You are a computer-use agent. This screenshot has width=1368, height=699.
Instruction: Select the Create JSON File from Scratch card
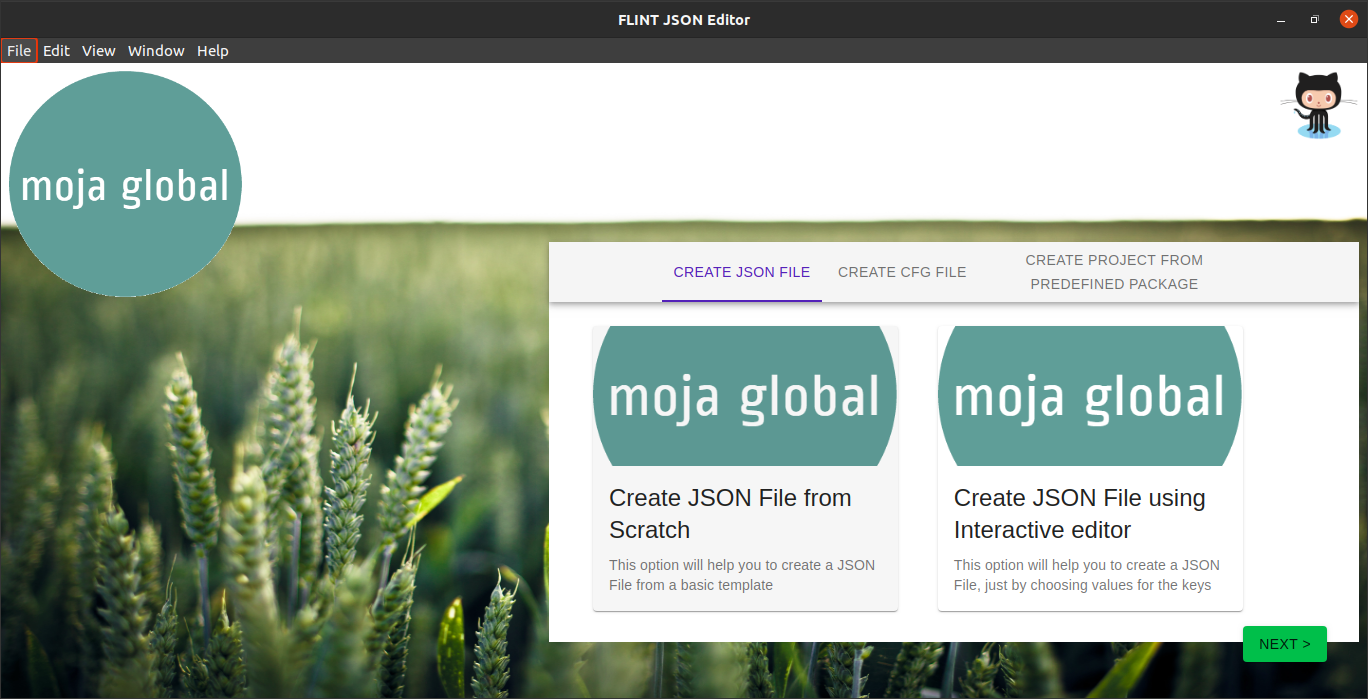730,514
